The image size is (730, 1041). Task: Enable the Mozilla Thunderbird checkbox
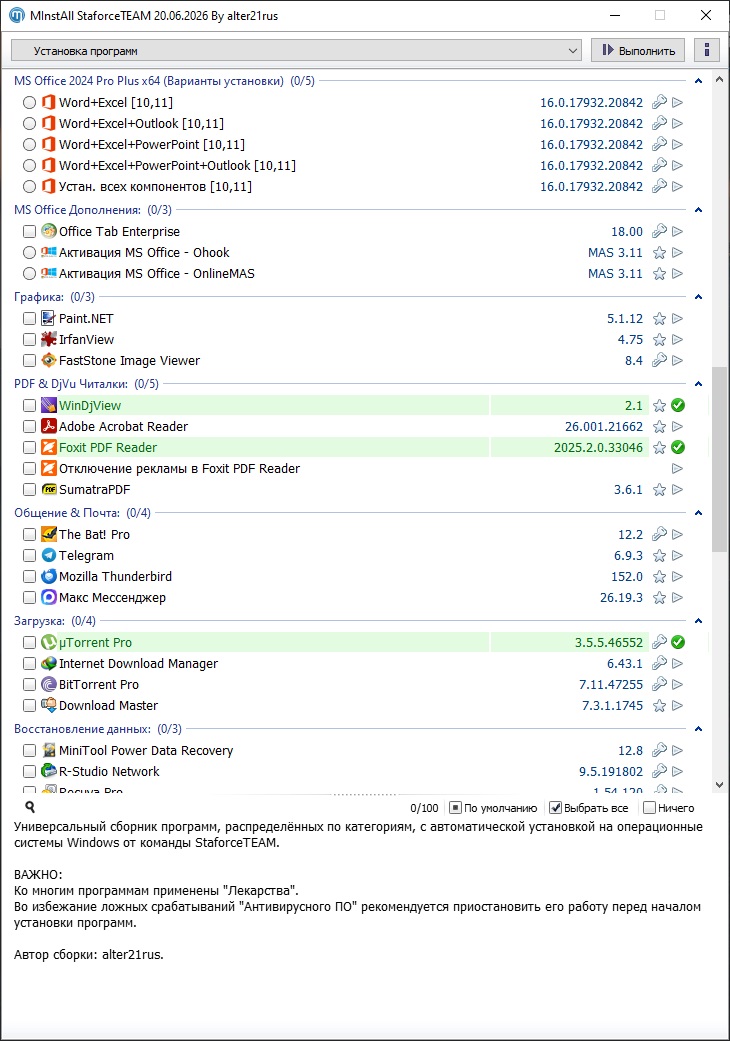tap(29, 577)
